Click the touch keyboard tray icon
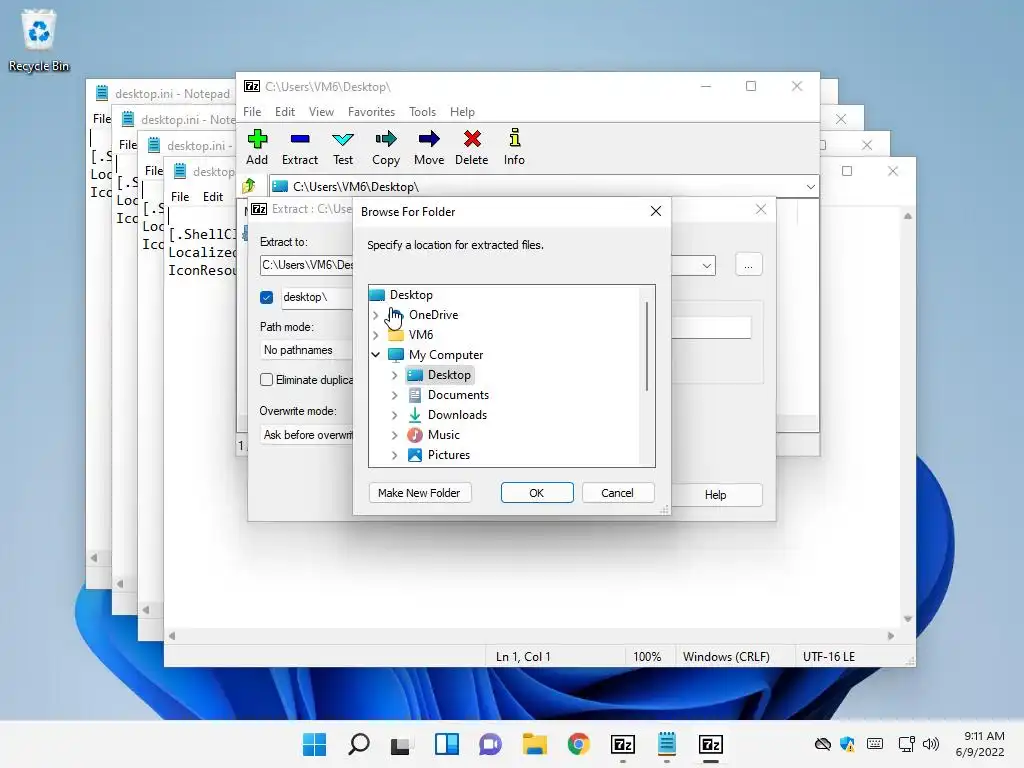1024x768 pixels. point(875,744)
